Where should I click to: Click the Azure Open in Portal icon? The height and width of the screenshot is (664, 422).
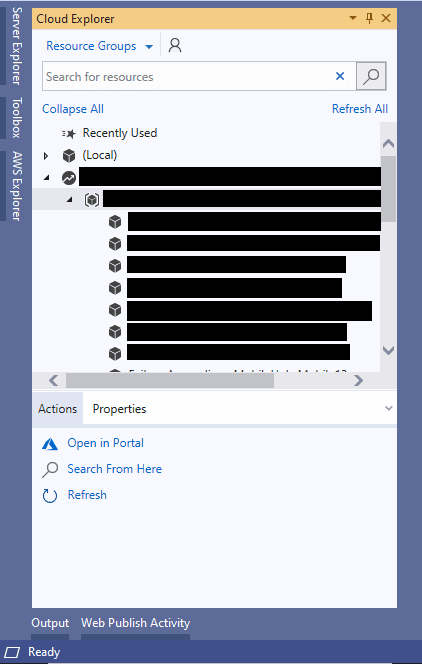tap(50, 444)
